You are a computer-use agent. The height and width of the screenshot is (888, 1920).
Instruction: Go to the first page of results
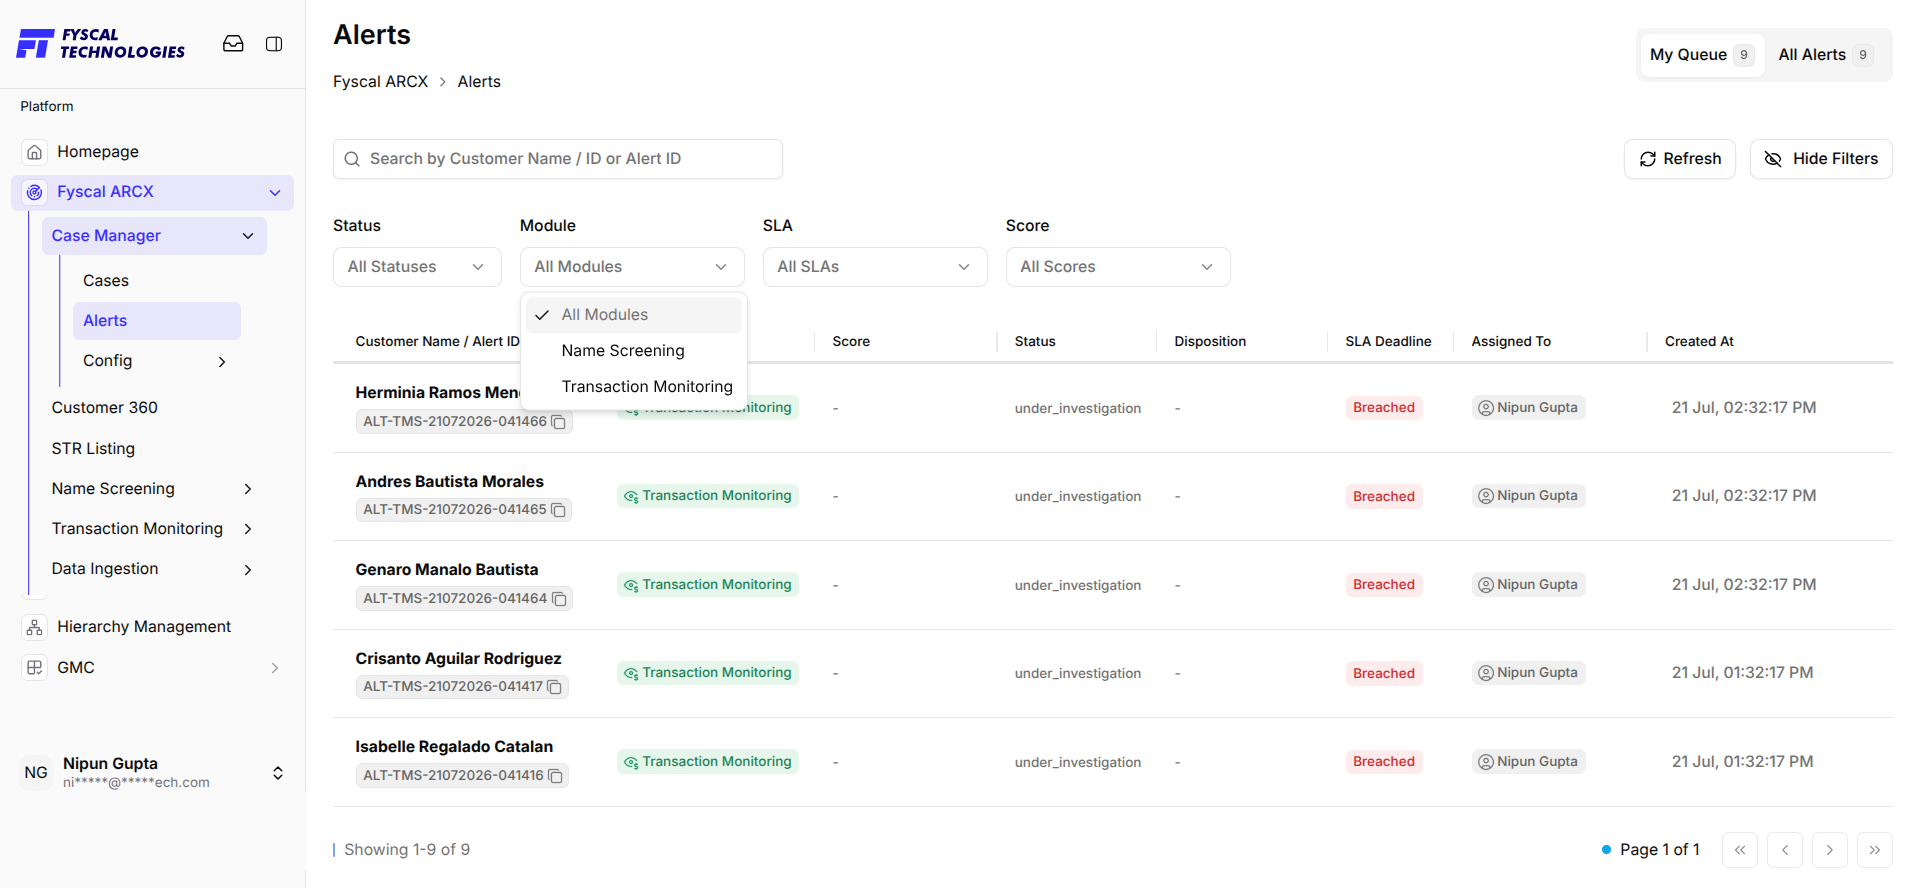1740,850
